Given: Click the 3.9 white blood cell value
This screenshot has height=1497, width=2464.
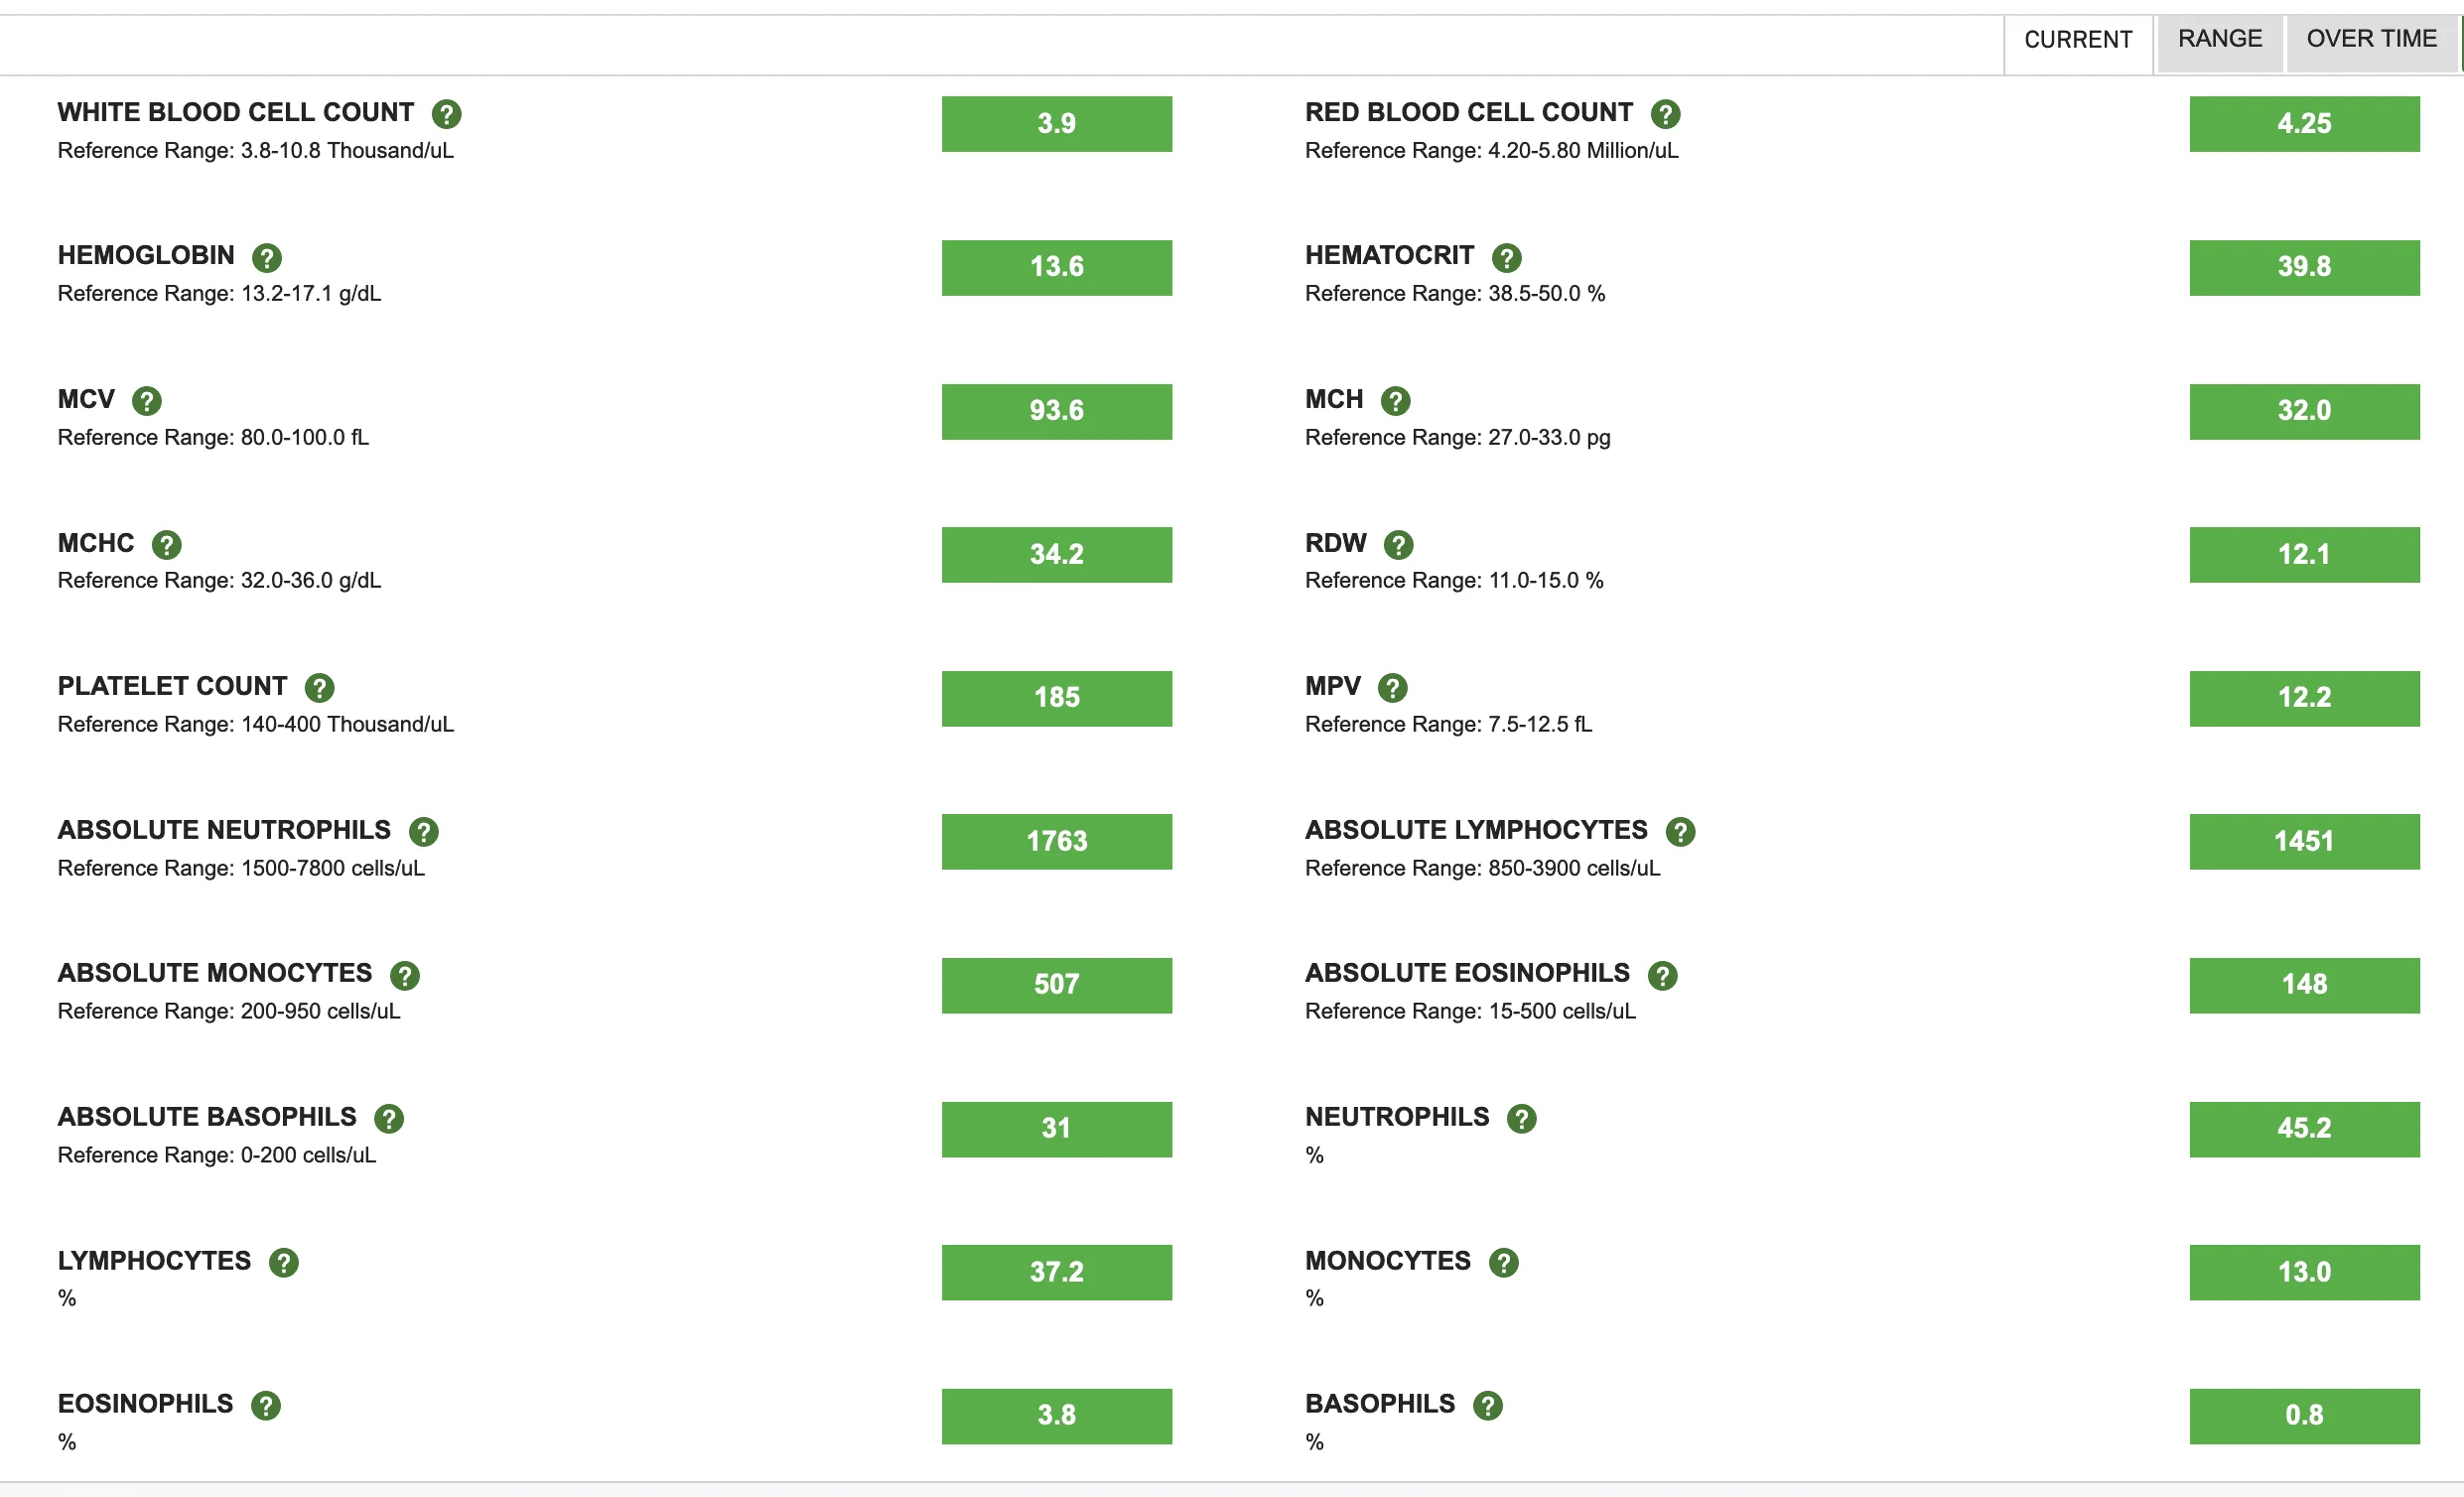Looking at the screenshot, I should pyautogui.click(x=1056, y=124).
